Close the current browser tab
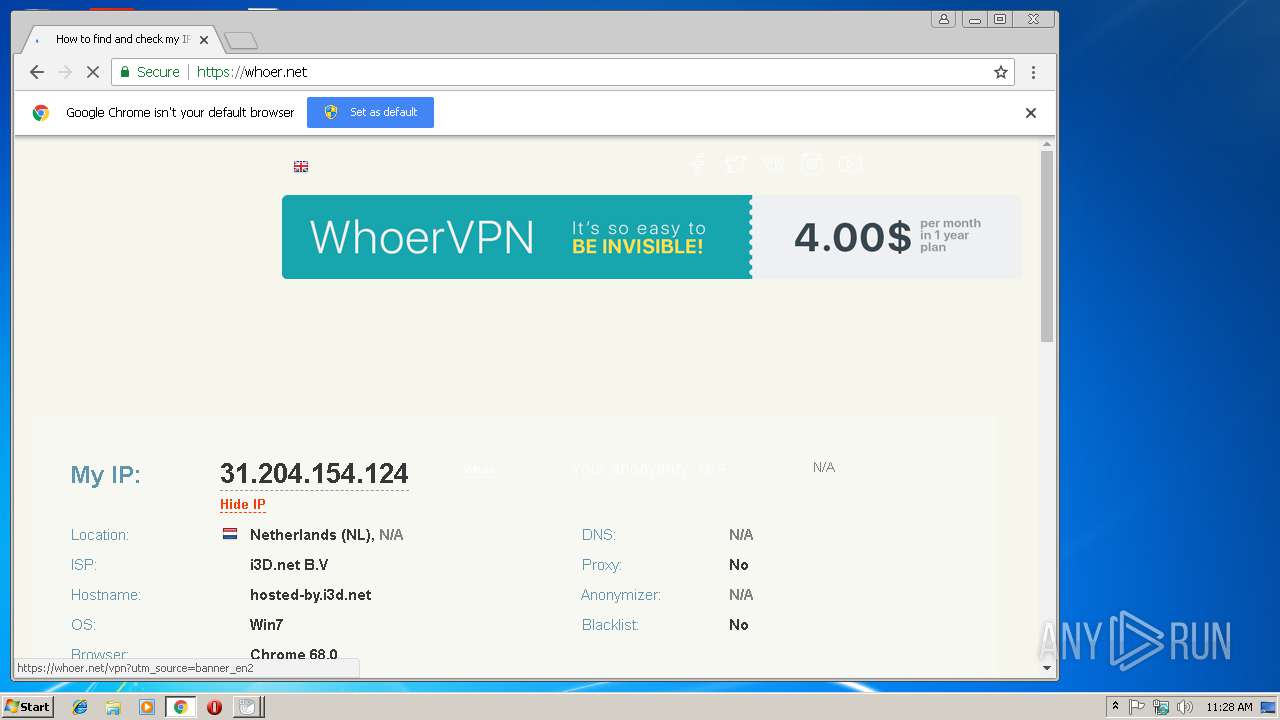 pos(204,40)
